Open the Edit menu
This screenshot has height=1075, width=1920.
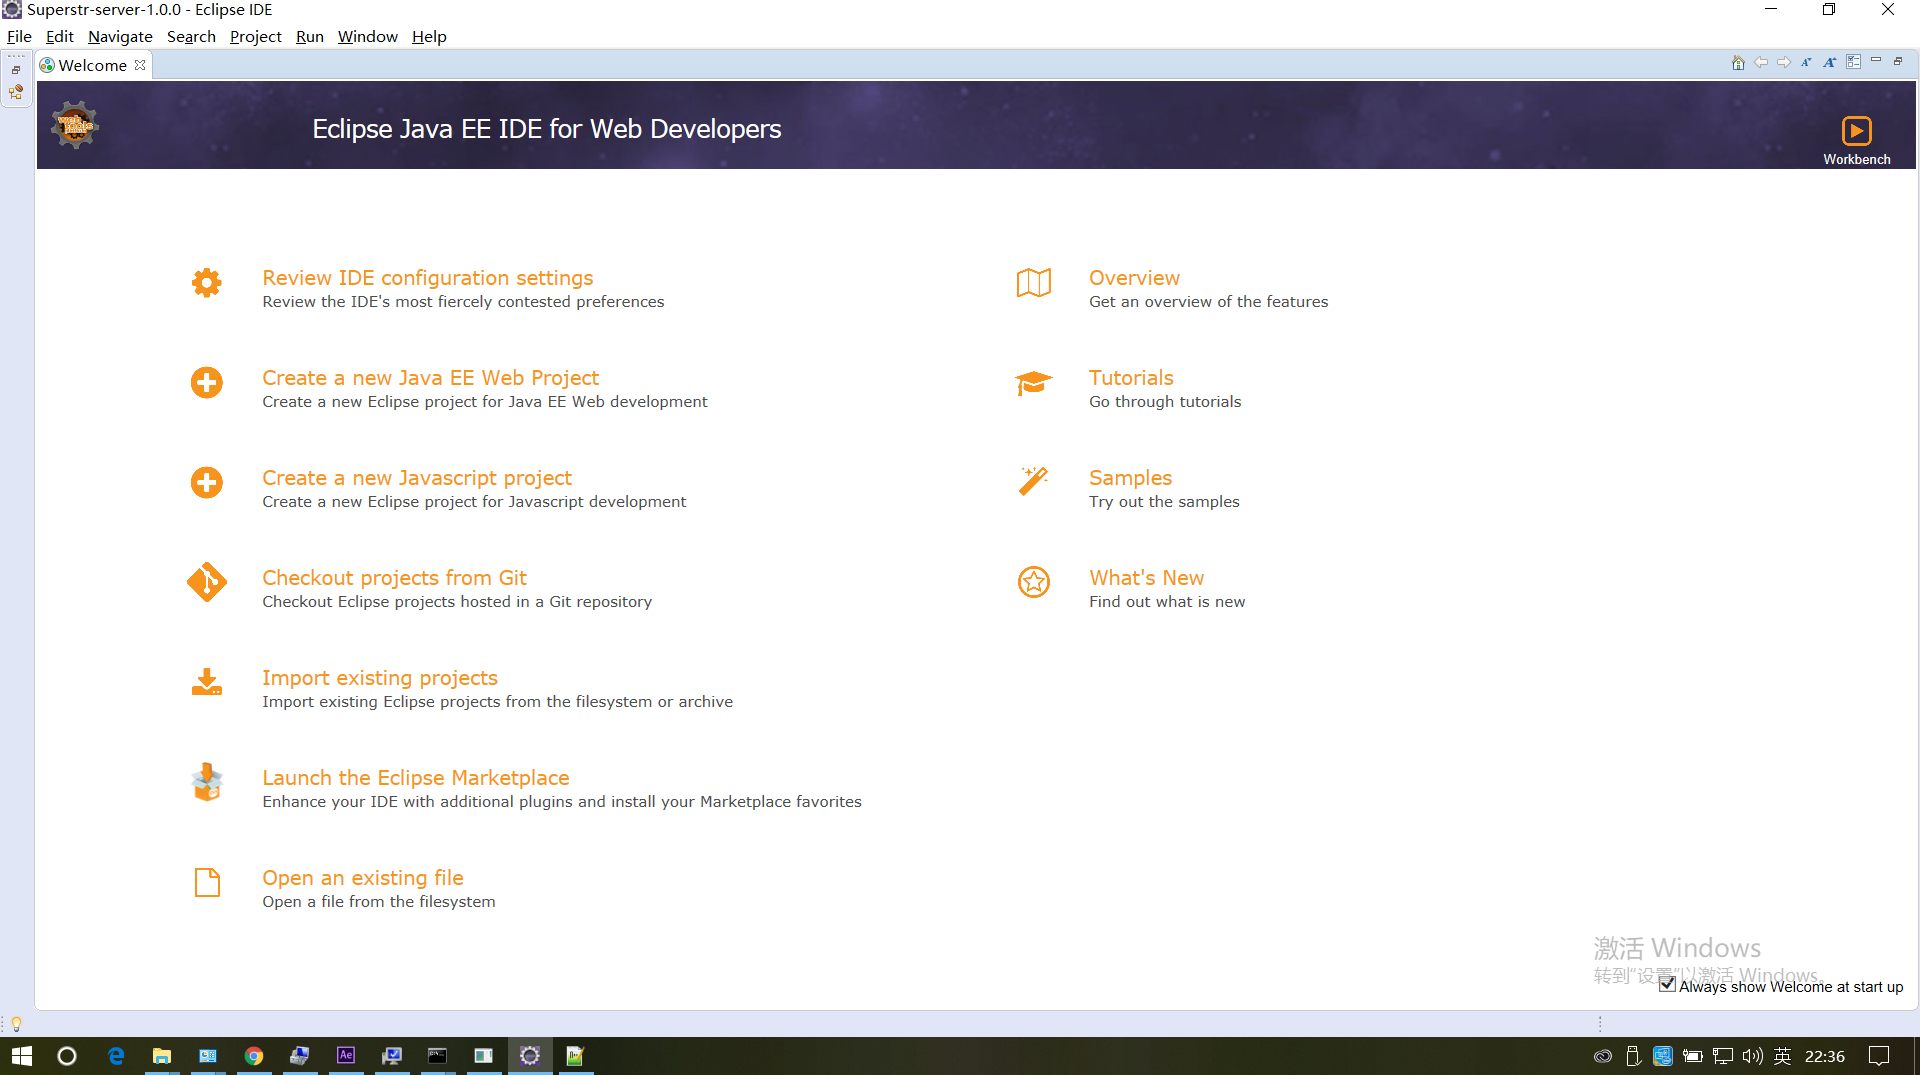point(60,36)
